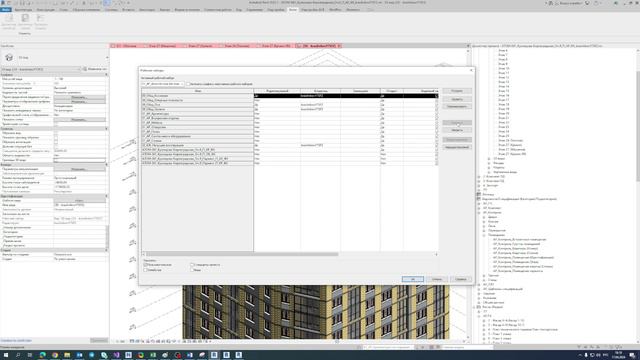Image resolution: width=640 pixels, height=360 pixels.
Task: Open taskbar search
Action: point(18,355)
